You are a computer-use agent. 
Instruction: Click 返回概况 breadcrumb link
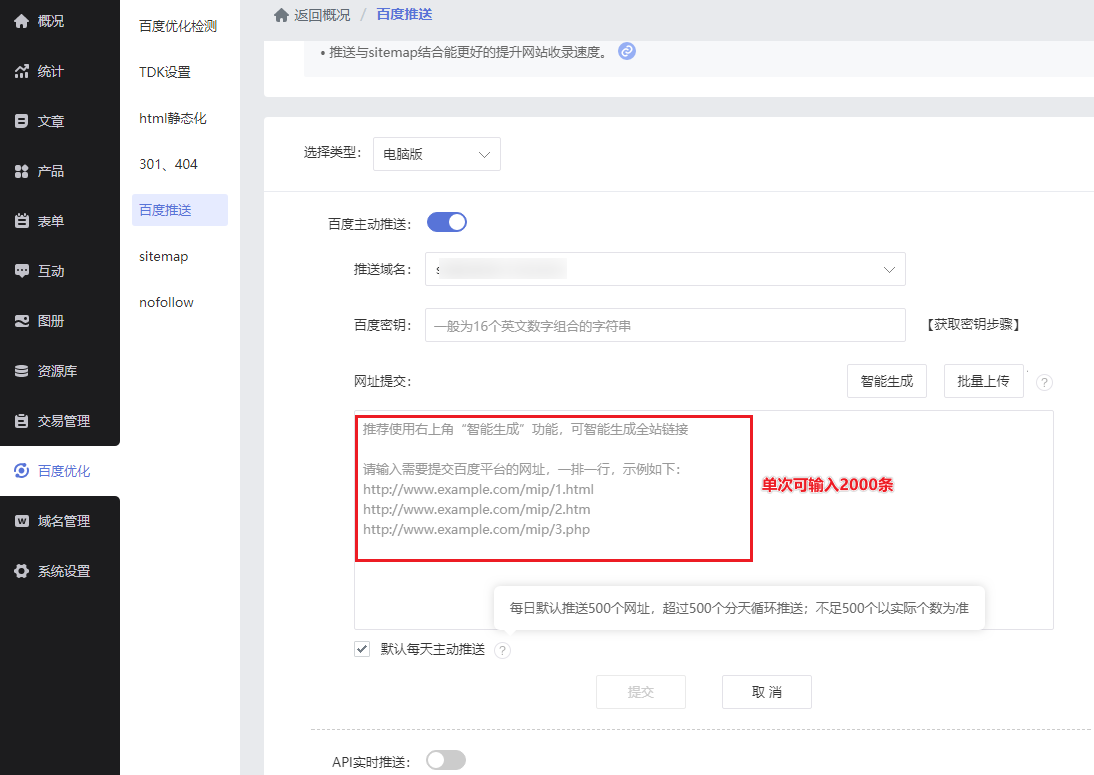tap(322, 15)
